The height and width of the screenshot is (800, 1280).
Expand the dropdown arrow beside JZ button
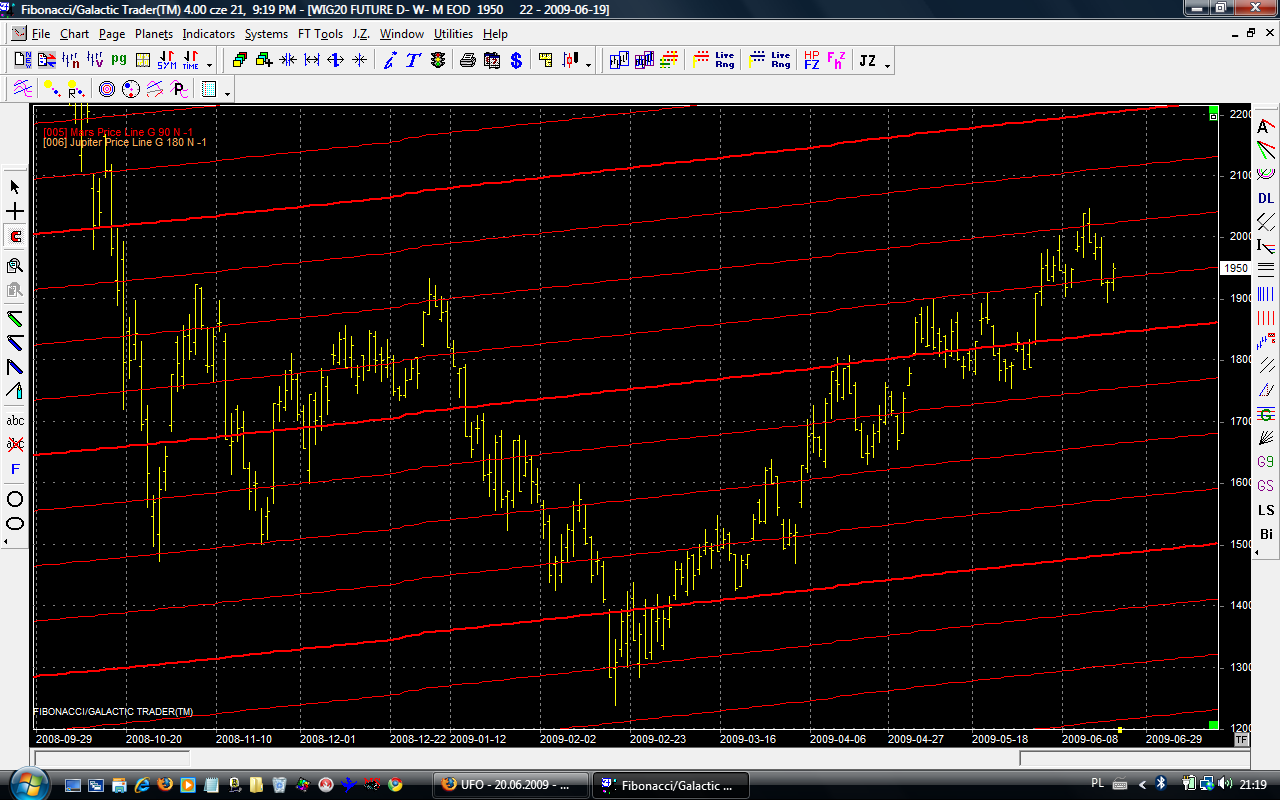(887, 65)
